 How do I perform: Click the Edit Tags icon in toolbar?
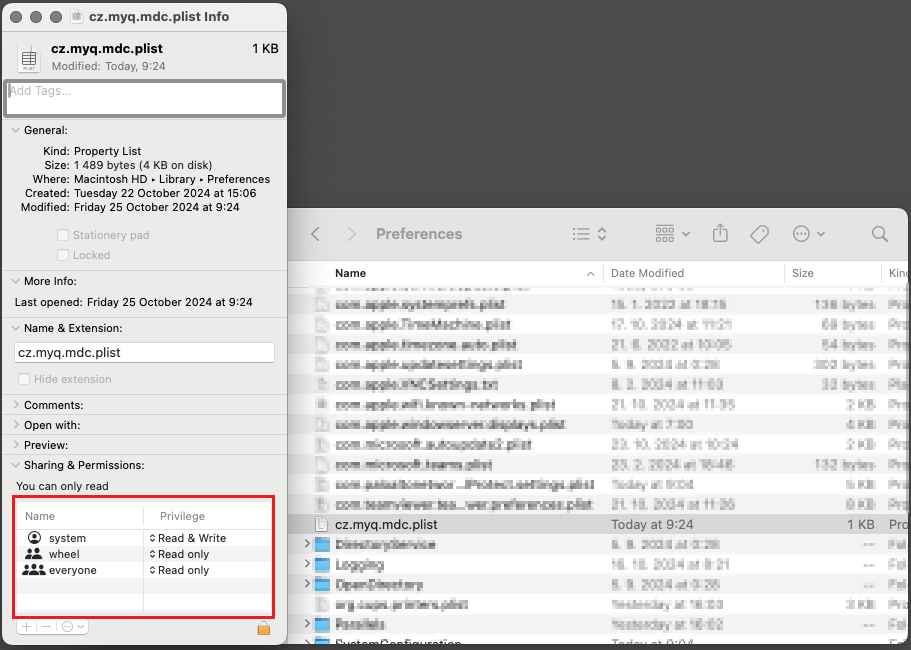[x=759, y=234]
